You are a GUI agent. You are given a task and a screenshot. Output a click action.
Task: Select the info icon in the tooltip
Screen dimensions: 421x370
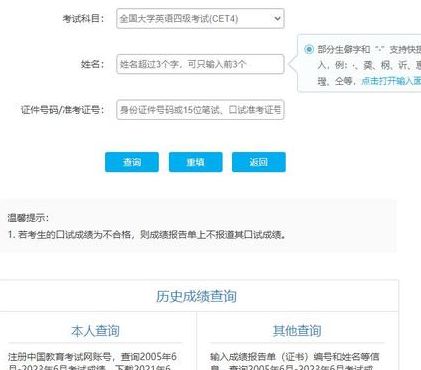pos(309,50)
